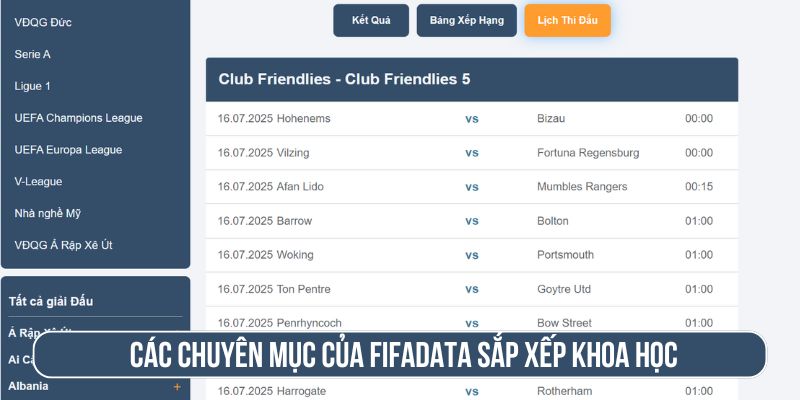Open VĐQG Đức league in sidebar
Image resolution: width=800 pixels, height=400 pixels.
43,22
